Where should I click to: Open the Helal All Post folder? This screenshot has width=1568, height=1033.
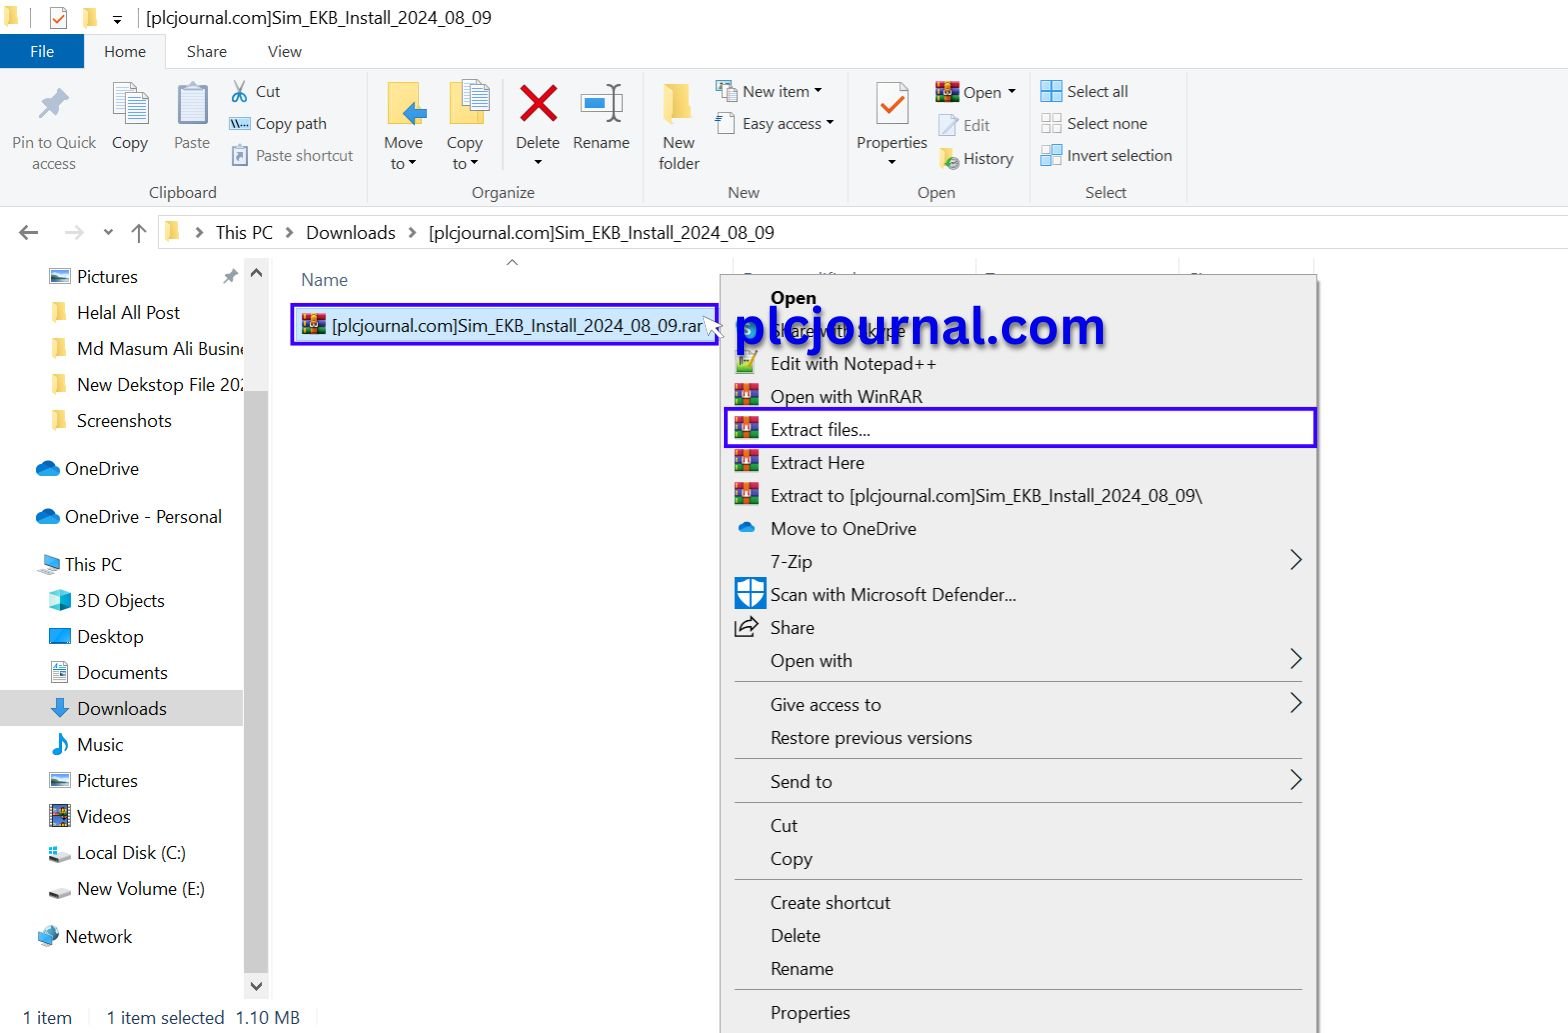128,313
